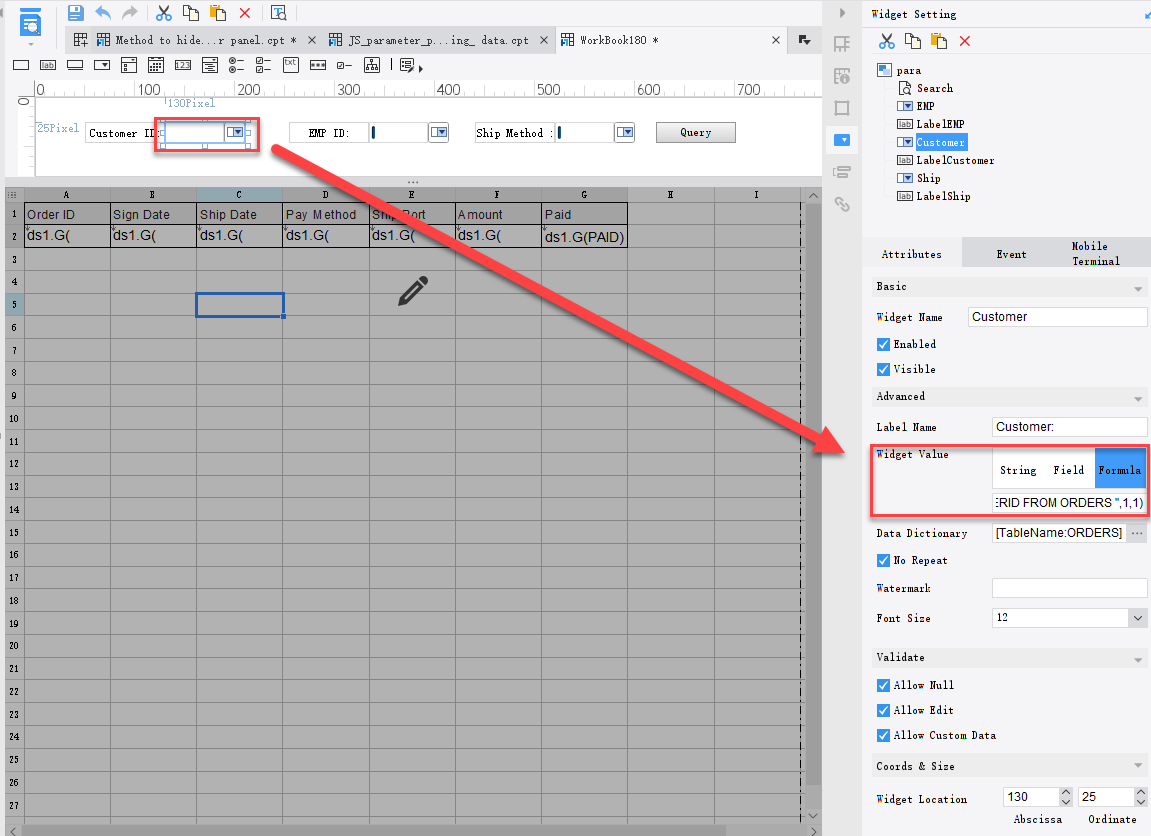Screen dimensions: 1151x836
Task: Select the Date widget tool
Action: [157, 64]
